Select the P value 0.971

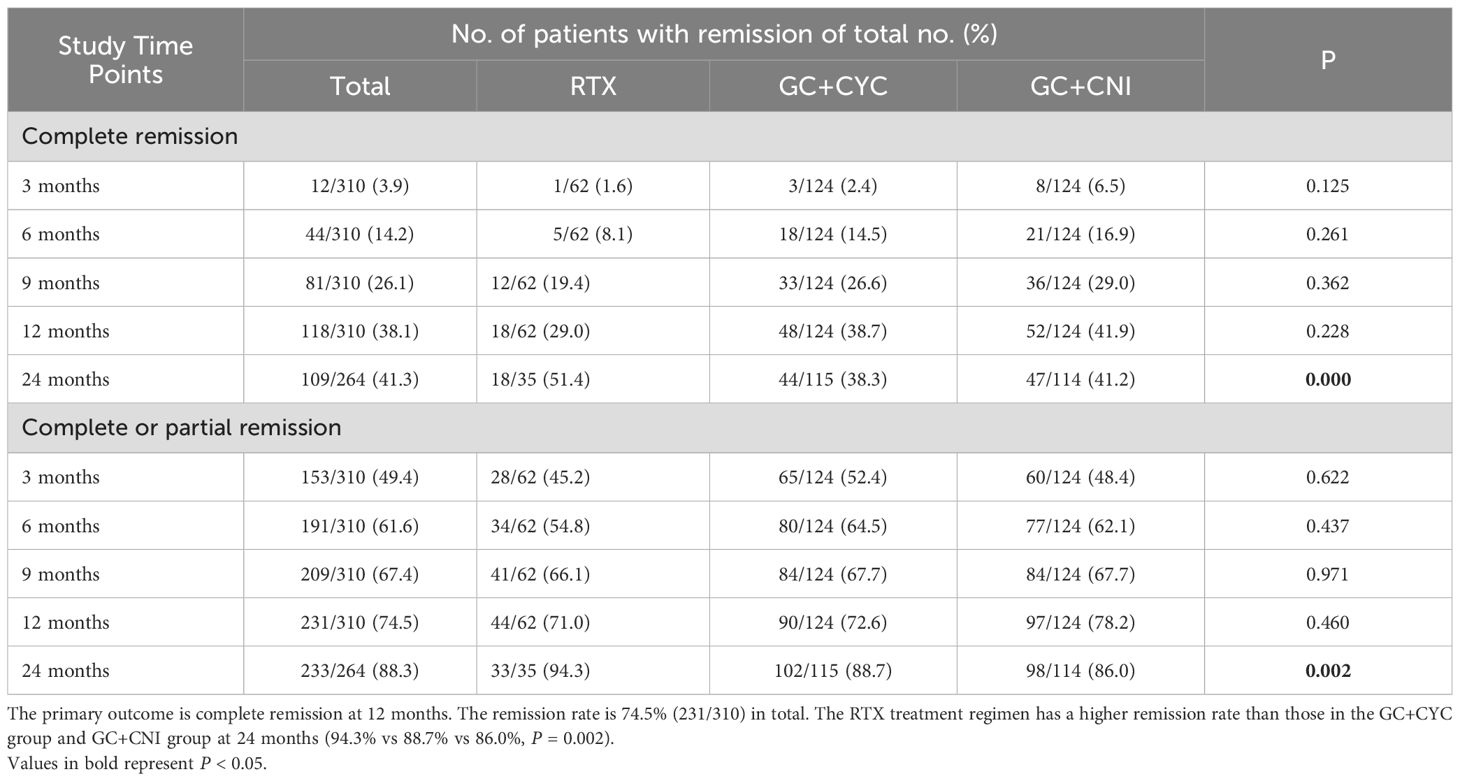coord(1328,574)
